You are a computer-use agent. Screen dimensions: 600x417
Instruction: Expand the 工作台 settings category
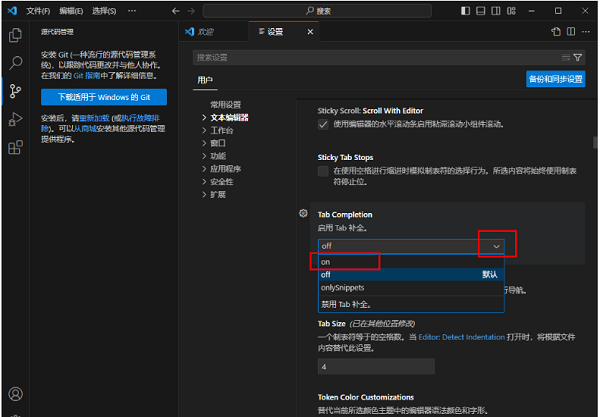pyautogui.click(x=221, y=130)
